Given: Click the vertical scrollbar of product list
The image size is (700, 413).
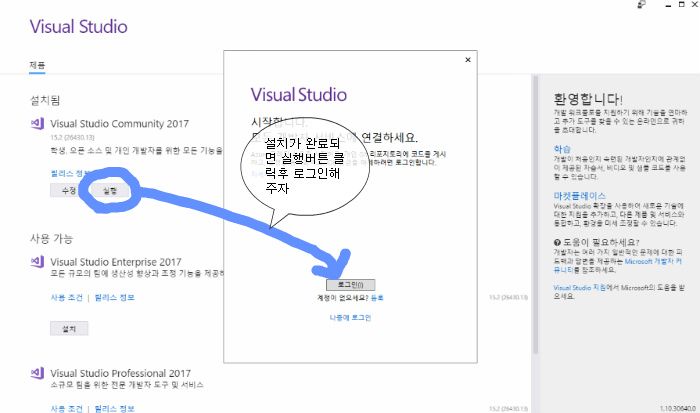Looking at the screenshot, I should 535,214.
